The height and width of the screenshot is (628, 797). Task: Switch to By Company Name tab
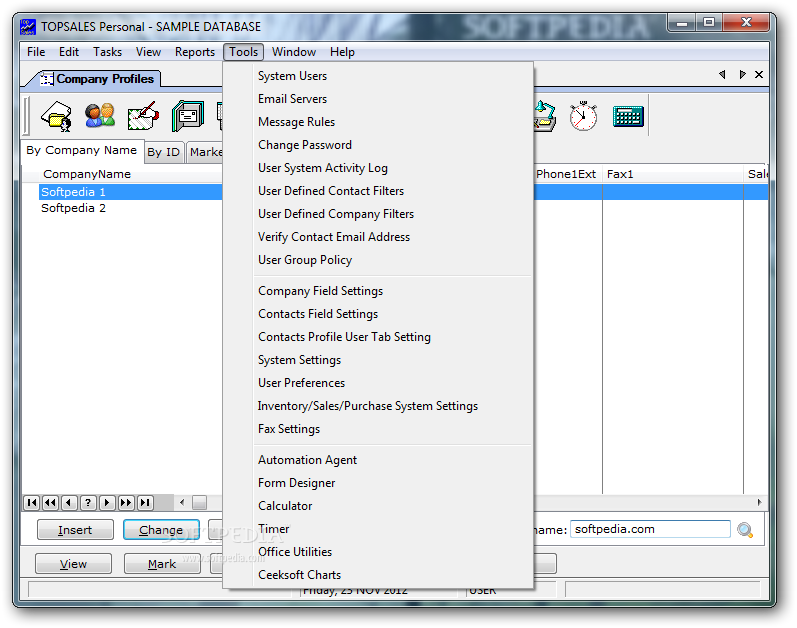click(x=82, y=150)
